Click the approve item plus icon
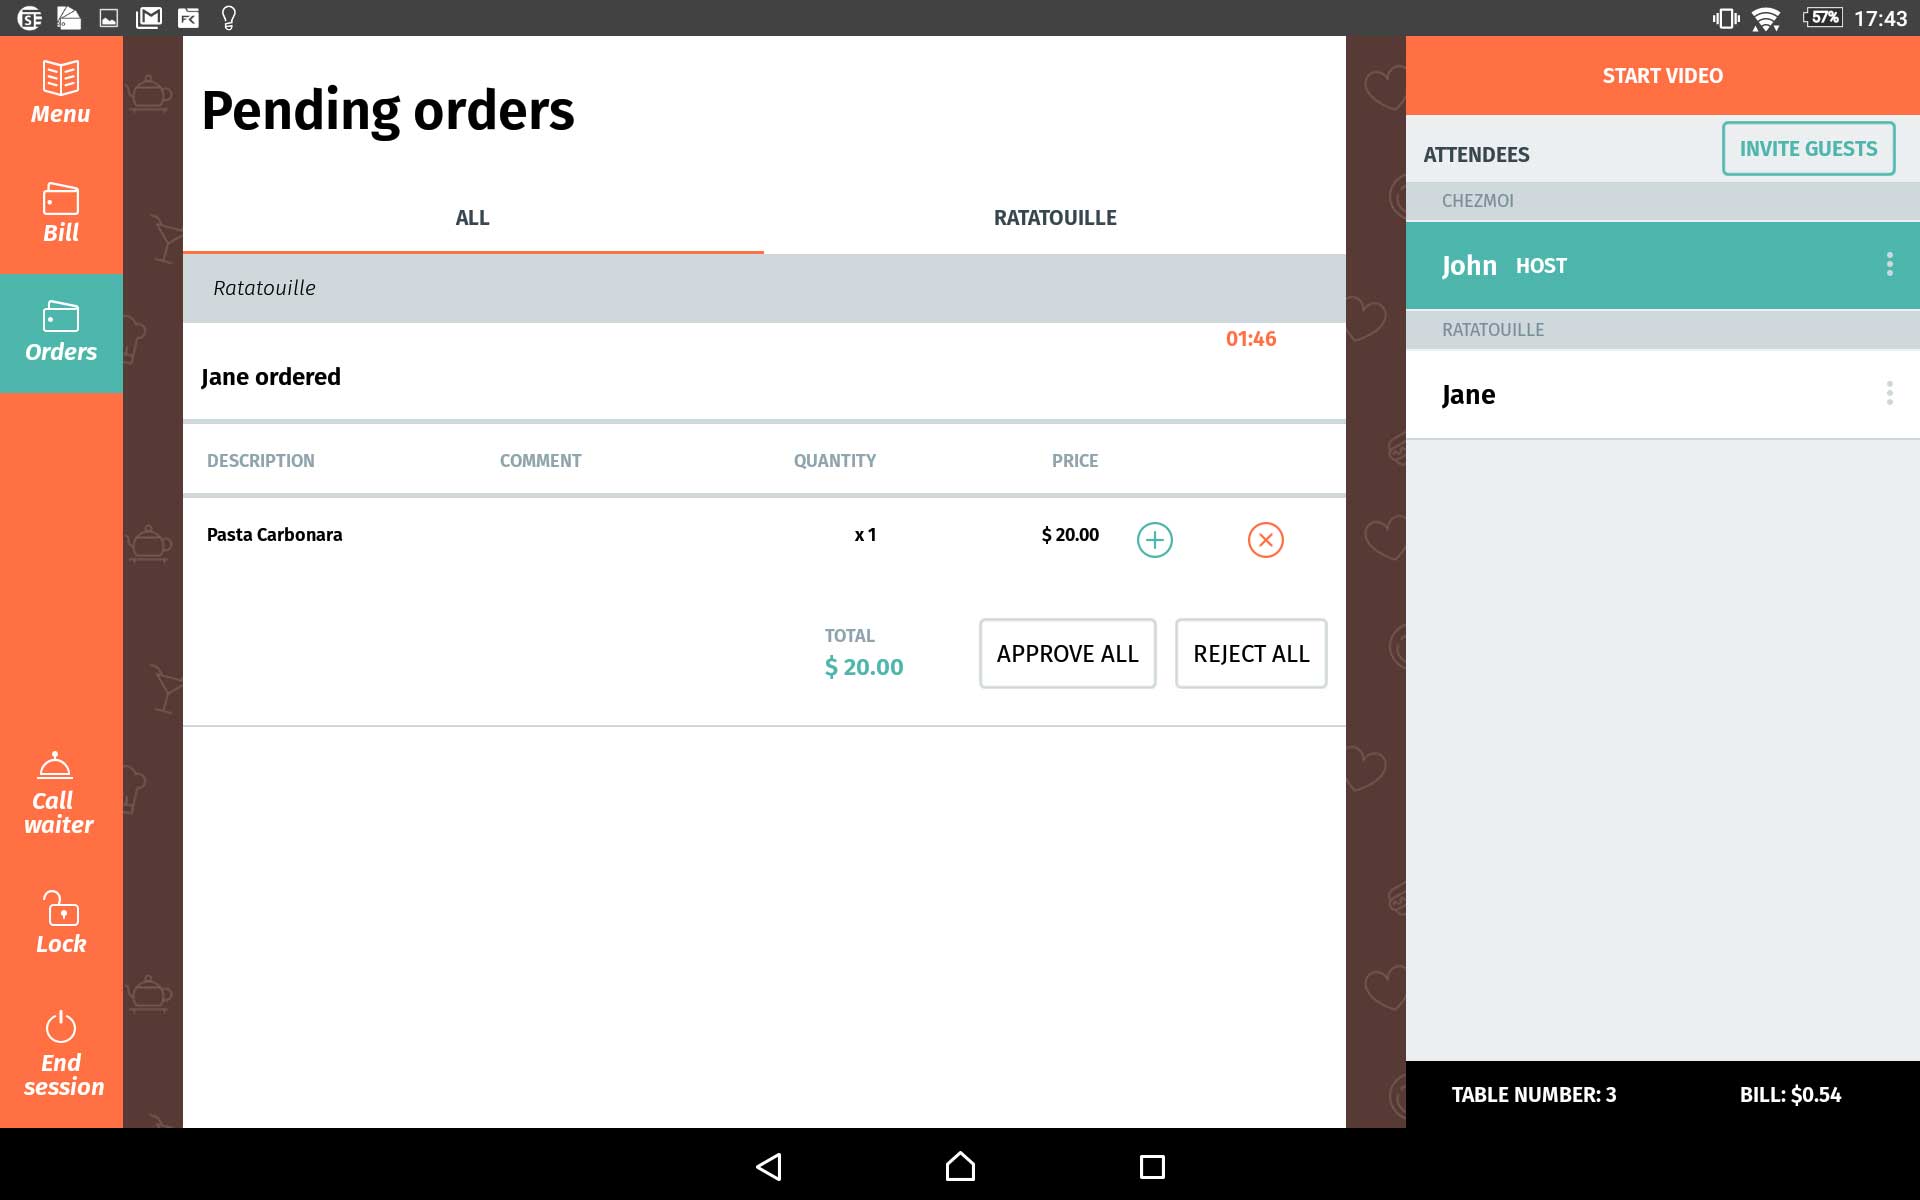This screenshot has width=1920, height=1200. 1156,541
